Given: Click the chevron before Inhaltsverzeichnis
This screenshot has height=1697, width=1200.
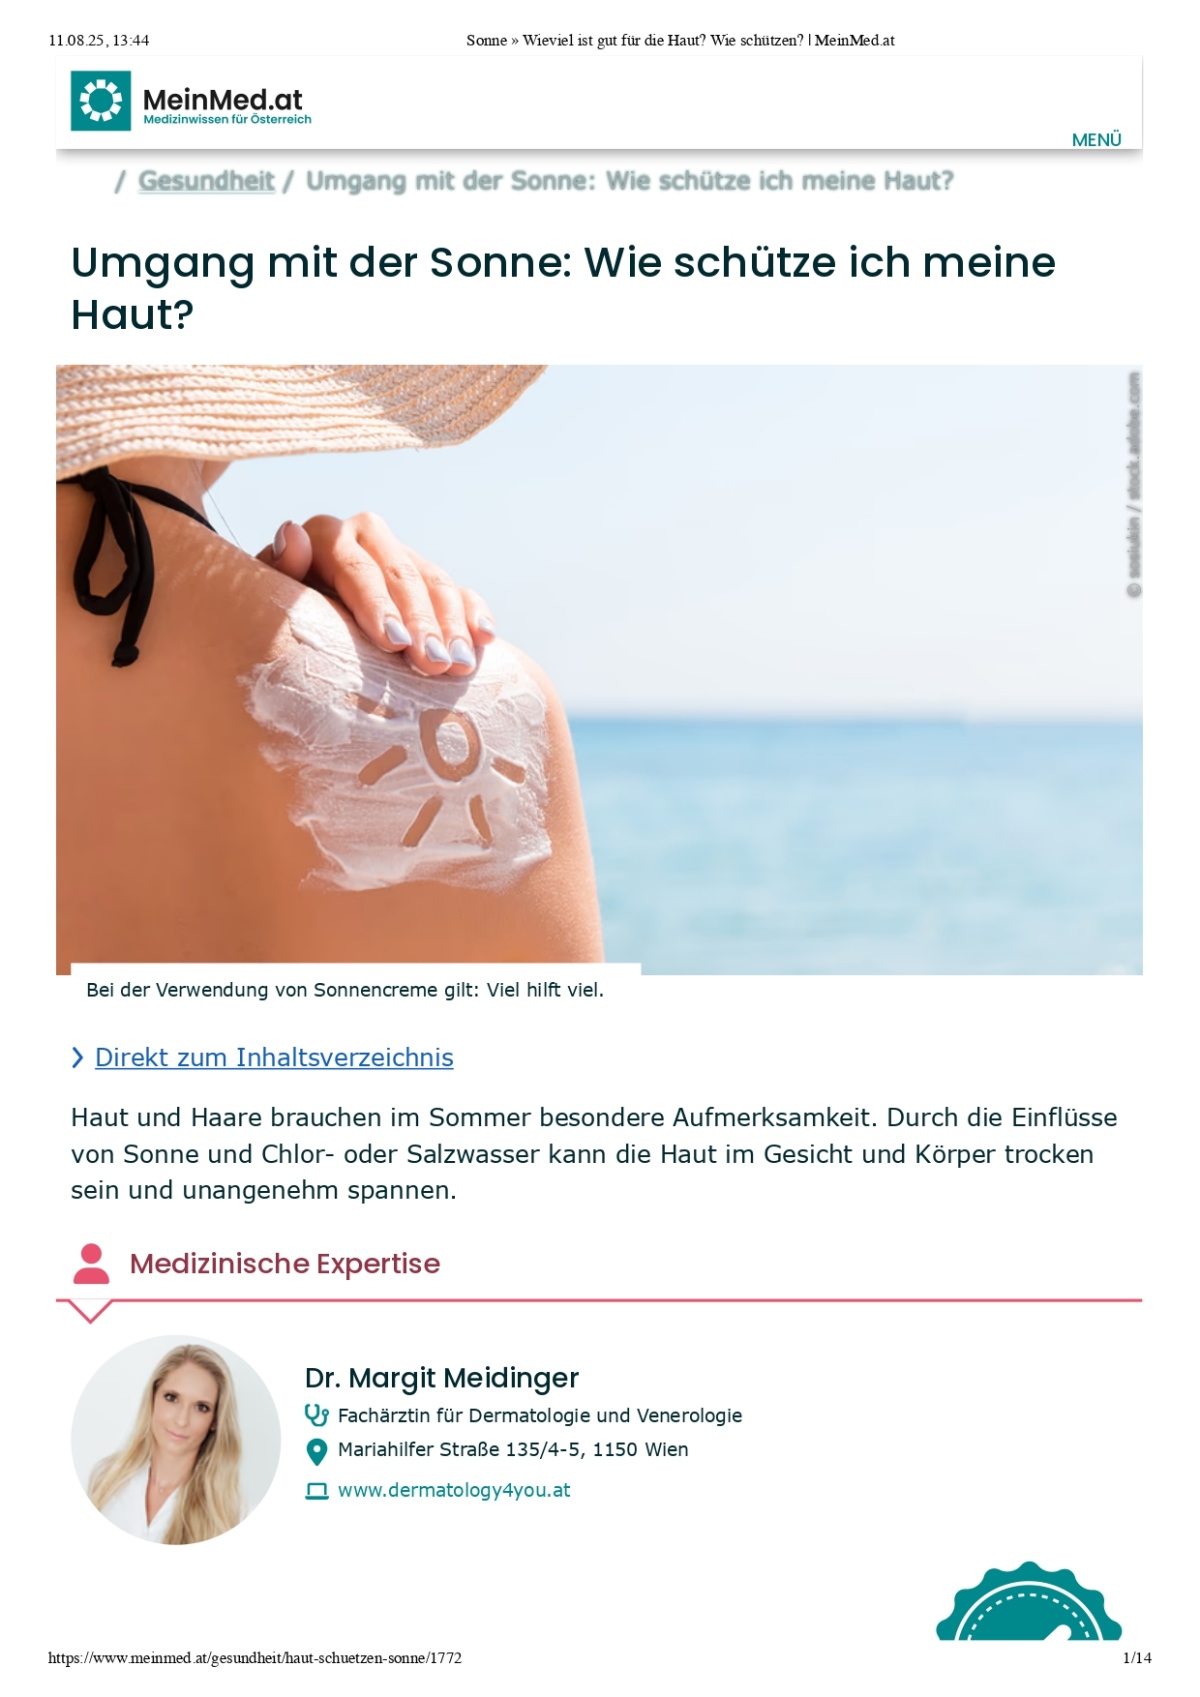Looking at the screenshot, I should (x=78, y=1058).
